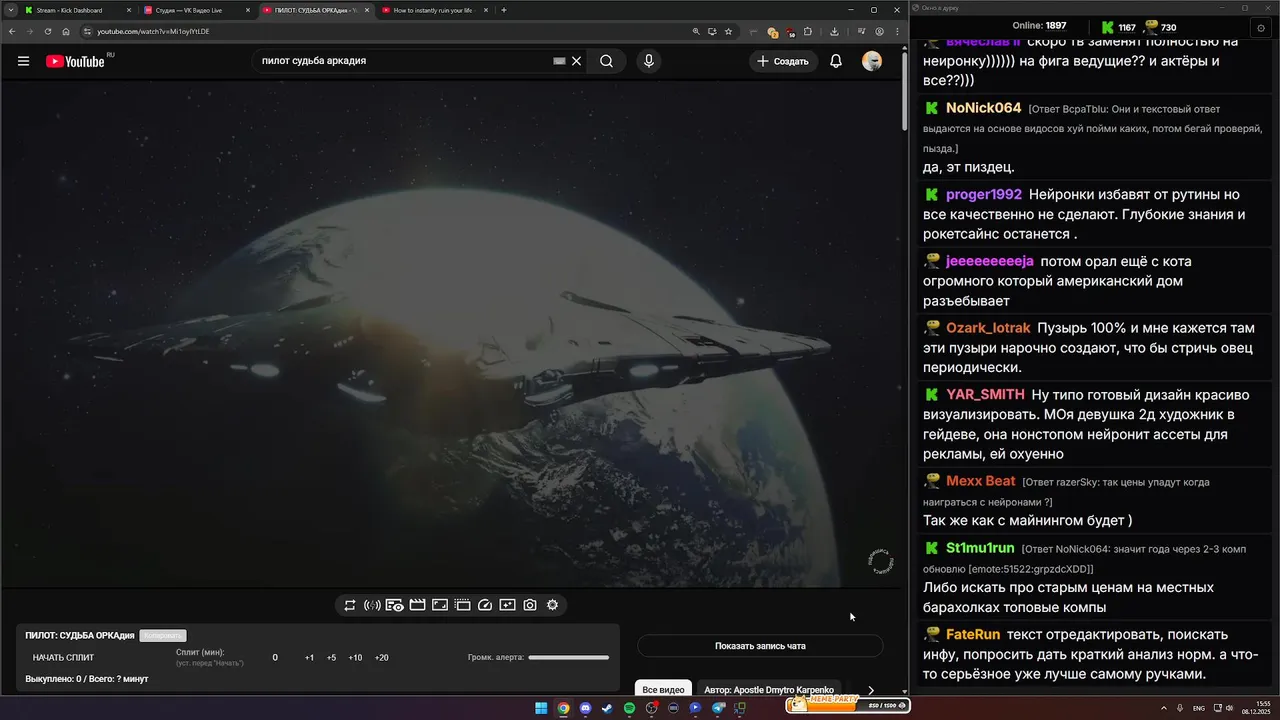The width and height of the screenshot is (1280, 720).
Task: Open playback speed gauge icon
Action: pos(485,605)
